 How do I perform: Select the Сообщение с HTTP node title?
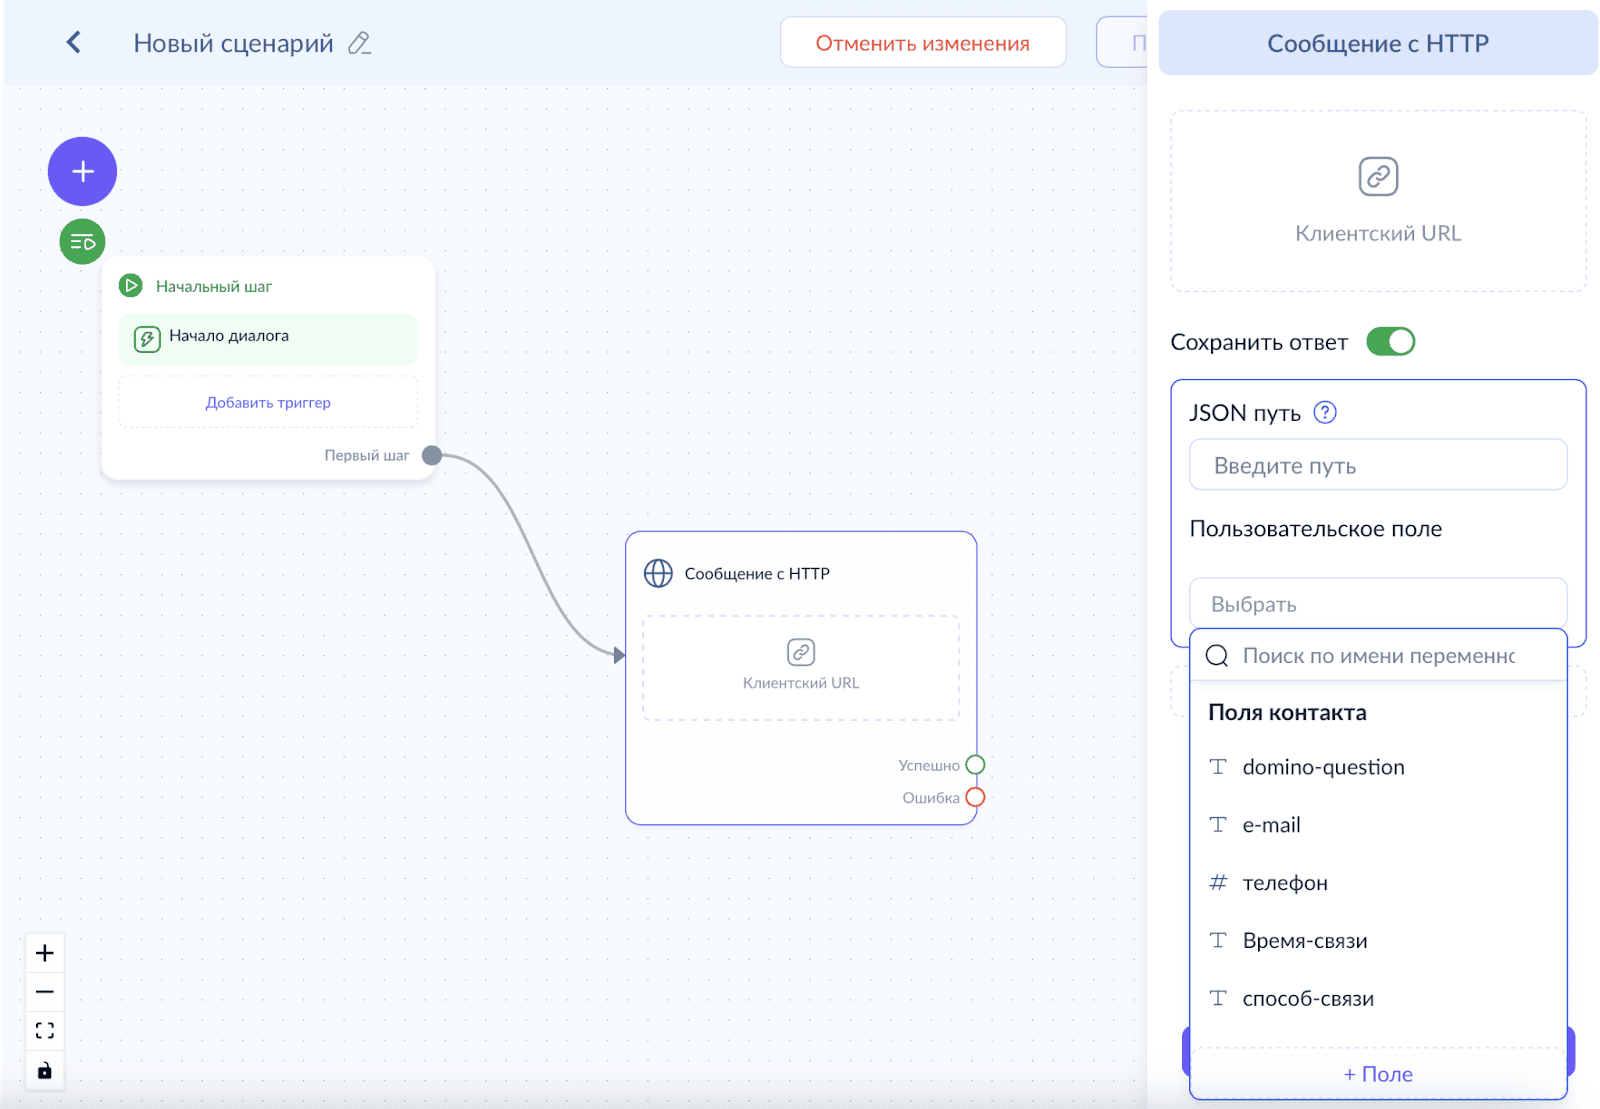click(x=757, y=573)
